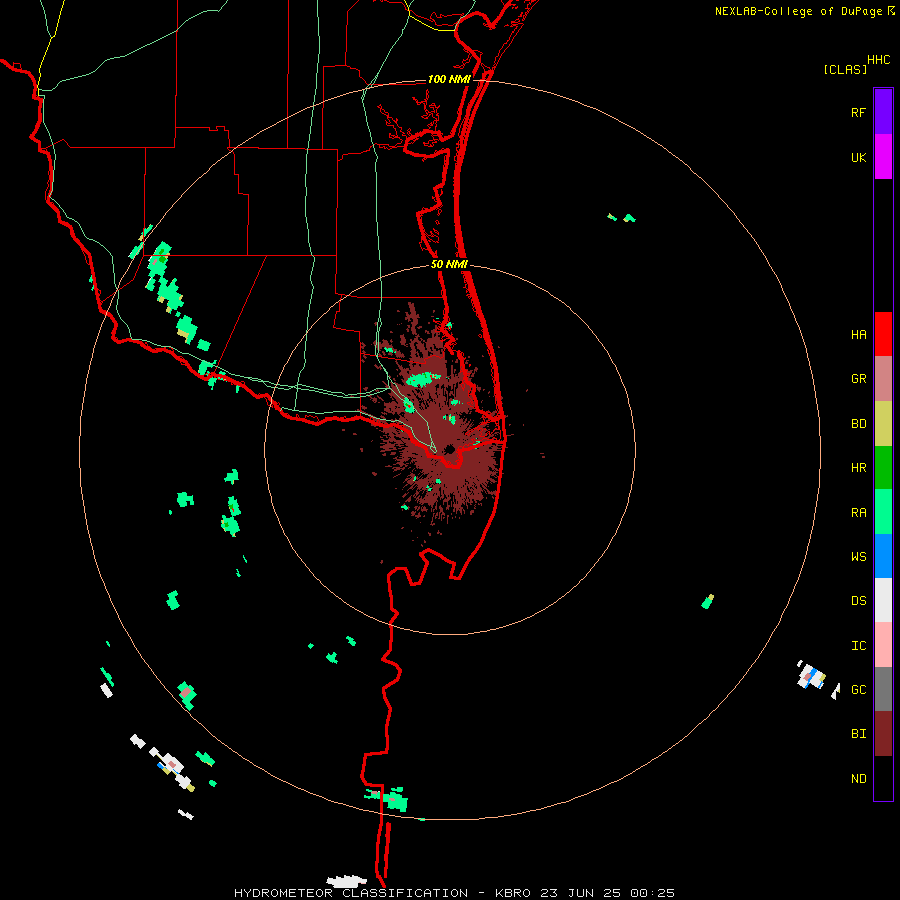This screenshot has height=900, width=900.
Task: Click the GC gray legend swatch
Action: [x=883, y=689]
